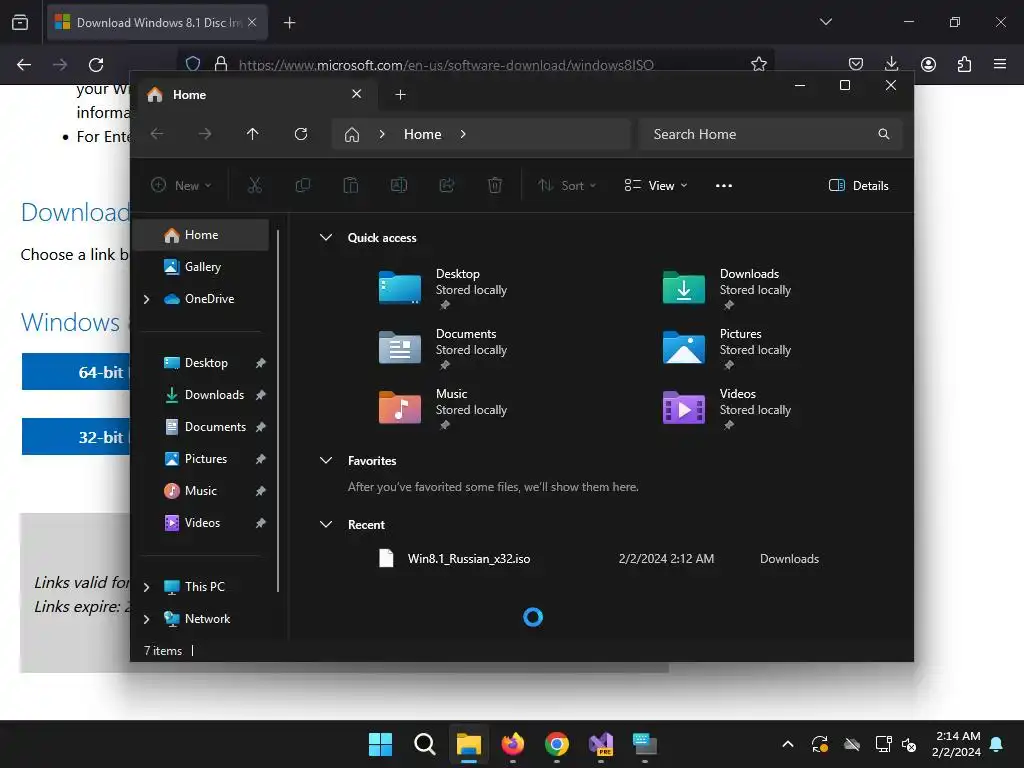This screenshot has width=1024, height=768.
Task: Click the home icon in address bar
Action: pos(352,135)
